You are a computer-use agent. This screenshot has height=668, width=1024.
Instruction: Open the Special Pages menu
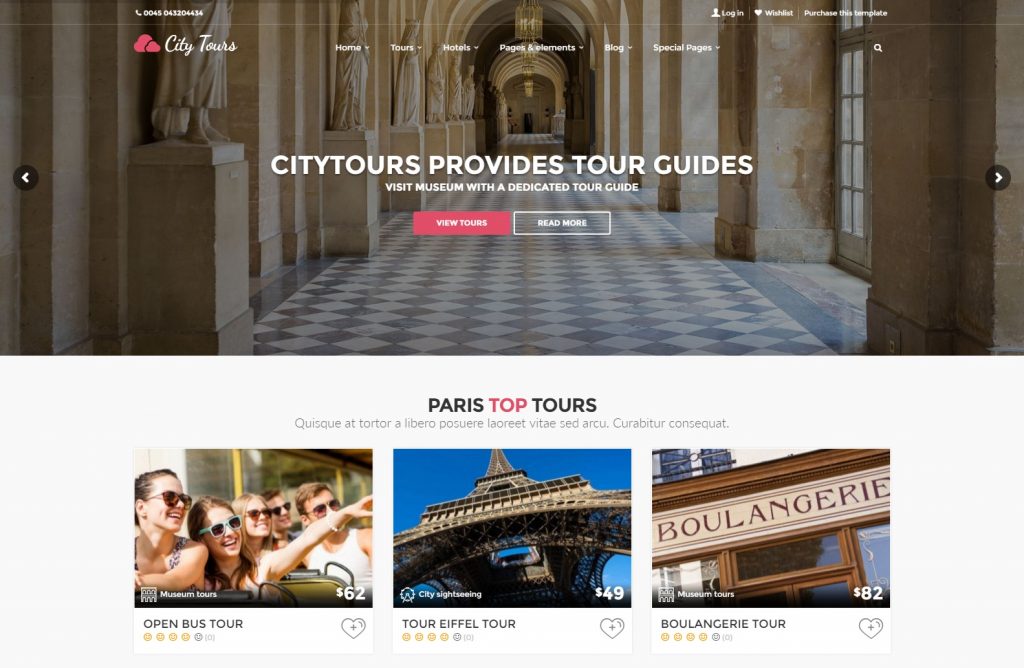tap(686, 48)
